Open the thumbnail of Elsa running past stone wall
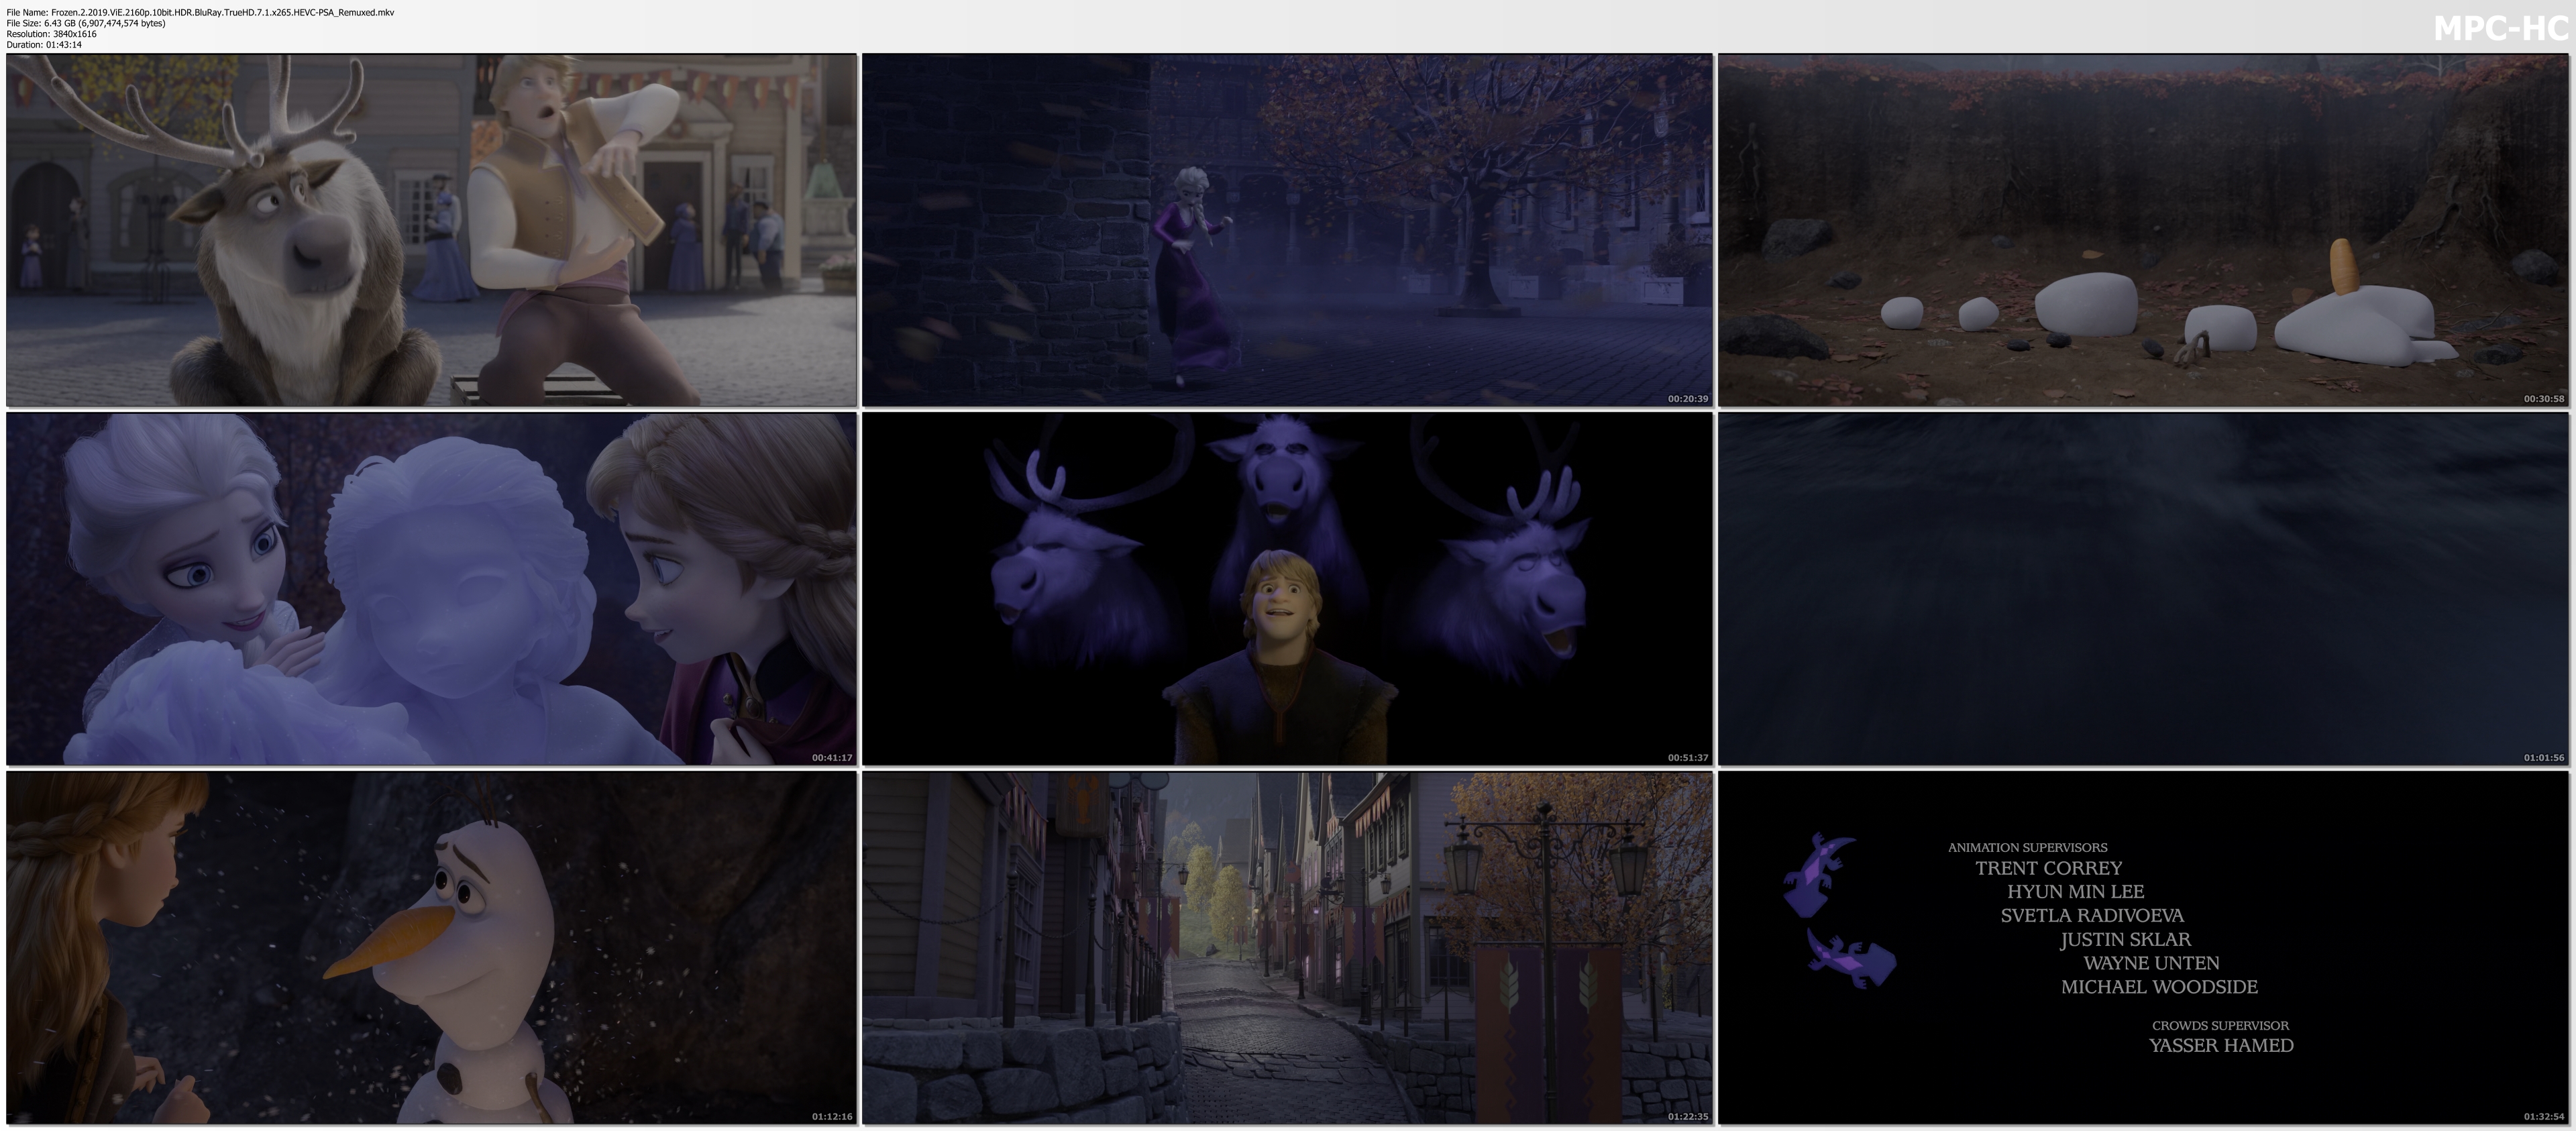Viewport: 2576px width, 1131px height. point(1287,230)
